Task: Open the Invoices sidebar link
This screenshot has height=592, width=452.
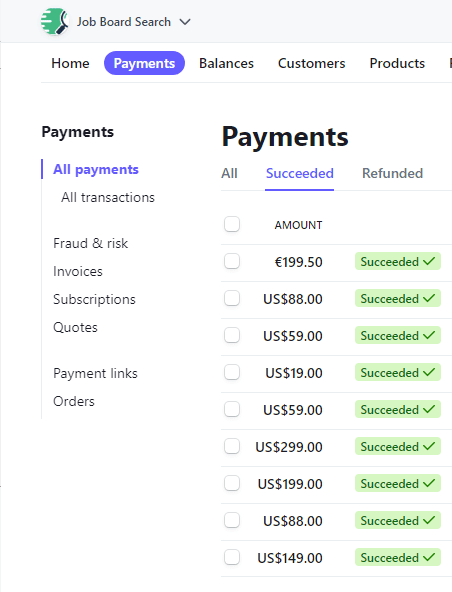Action: (x=78, y=271)
